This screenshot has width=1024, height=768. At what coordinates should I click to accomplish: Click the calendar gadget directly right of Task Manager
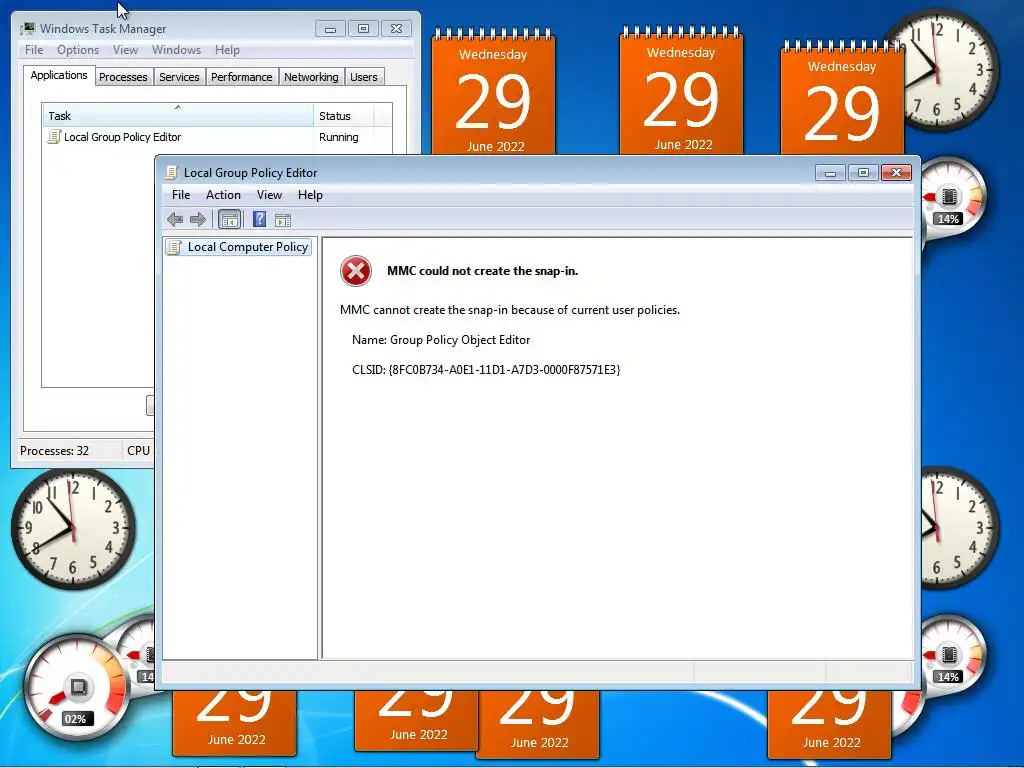click(494, 91)
